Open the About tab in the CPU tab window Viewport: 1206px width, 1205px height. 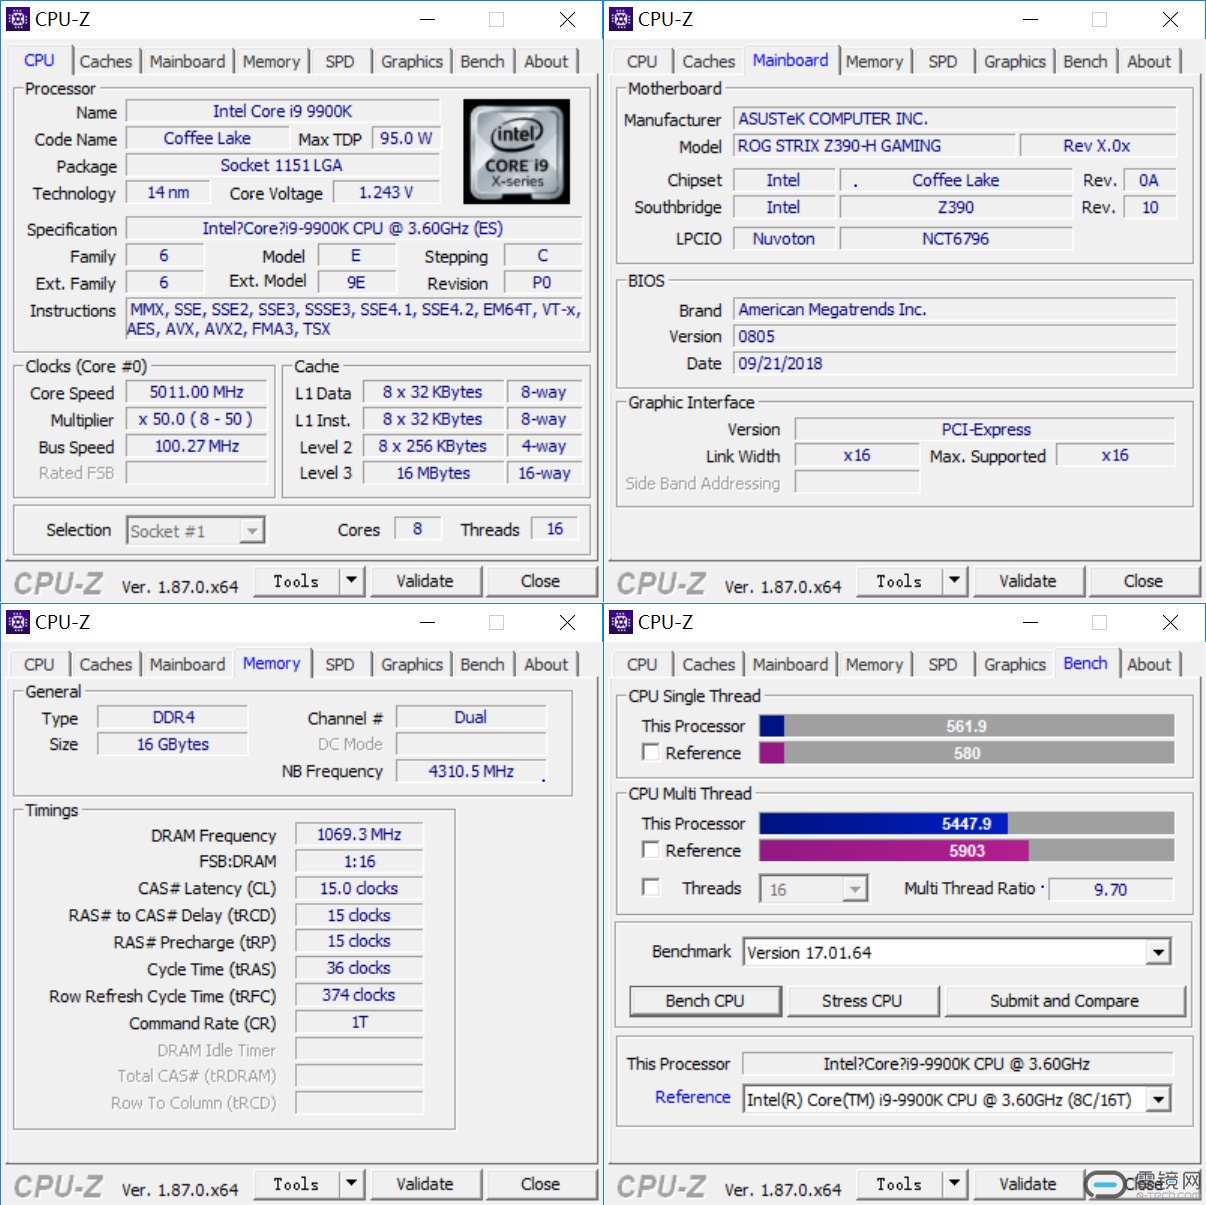[x=546, y=62]
